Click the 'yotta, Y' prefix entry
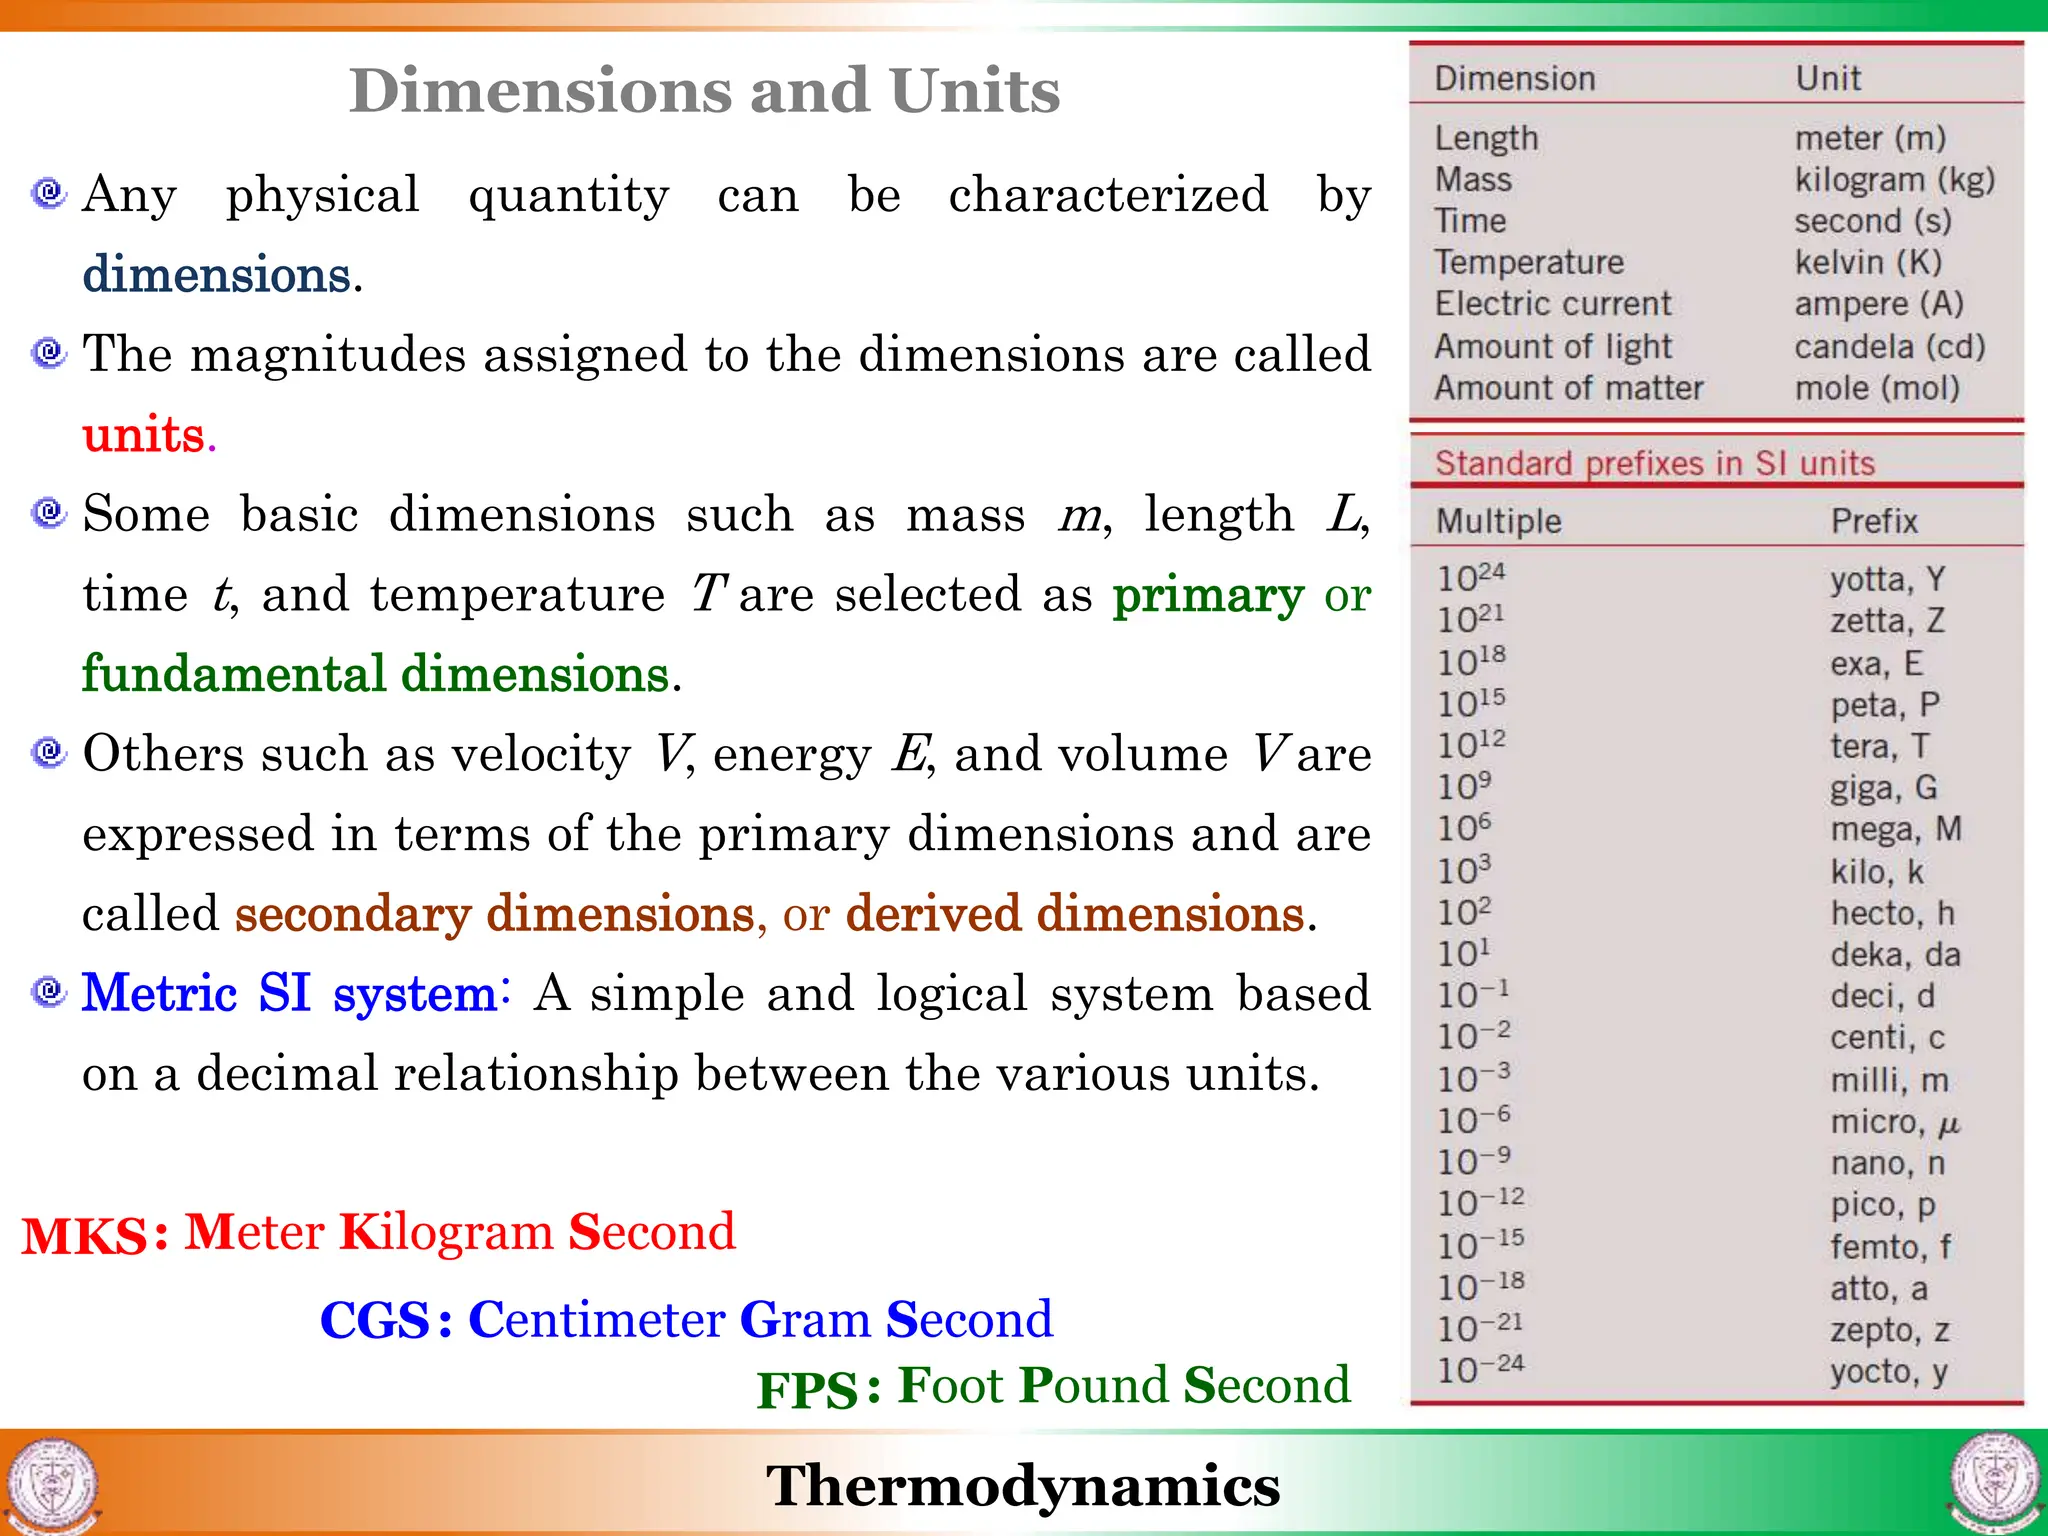Image resolution: width=2048 pixels, height=1536 pixels. [1887, 580]
